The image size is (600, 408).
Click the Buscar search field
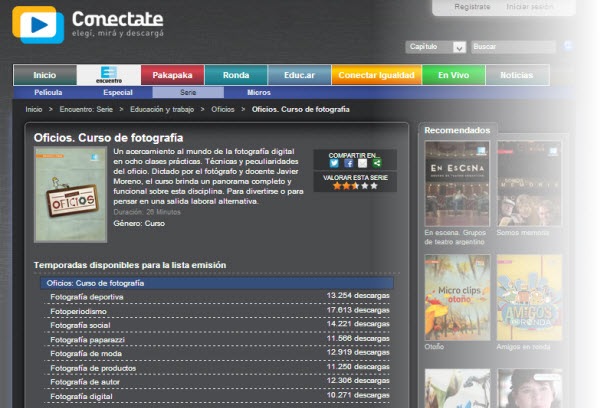coord(513,47)
